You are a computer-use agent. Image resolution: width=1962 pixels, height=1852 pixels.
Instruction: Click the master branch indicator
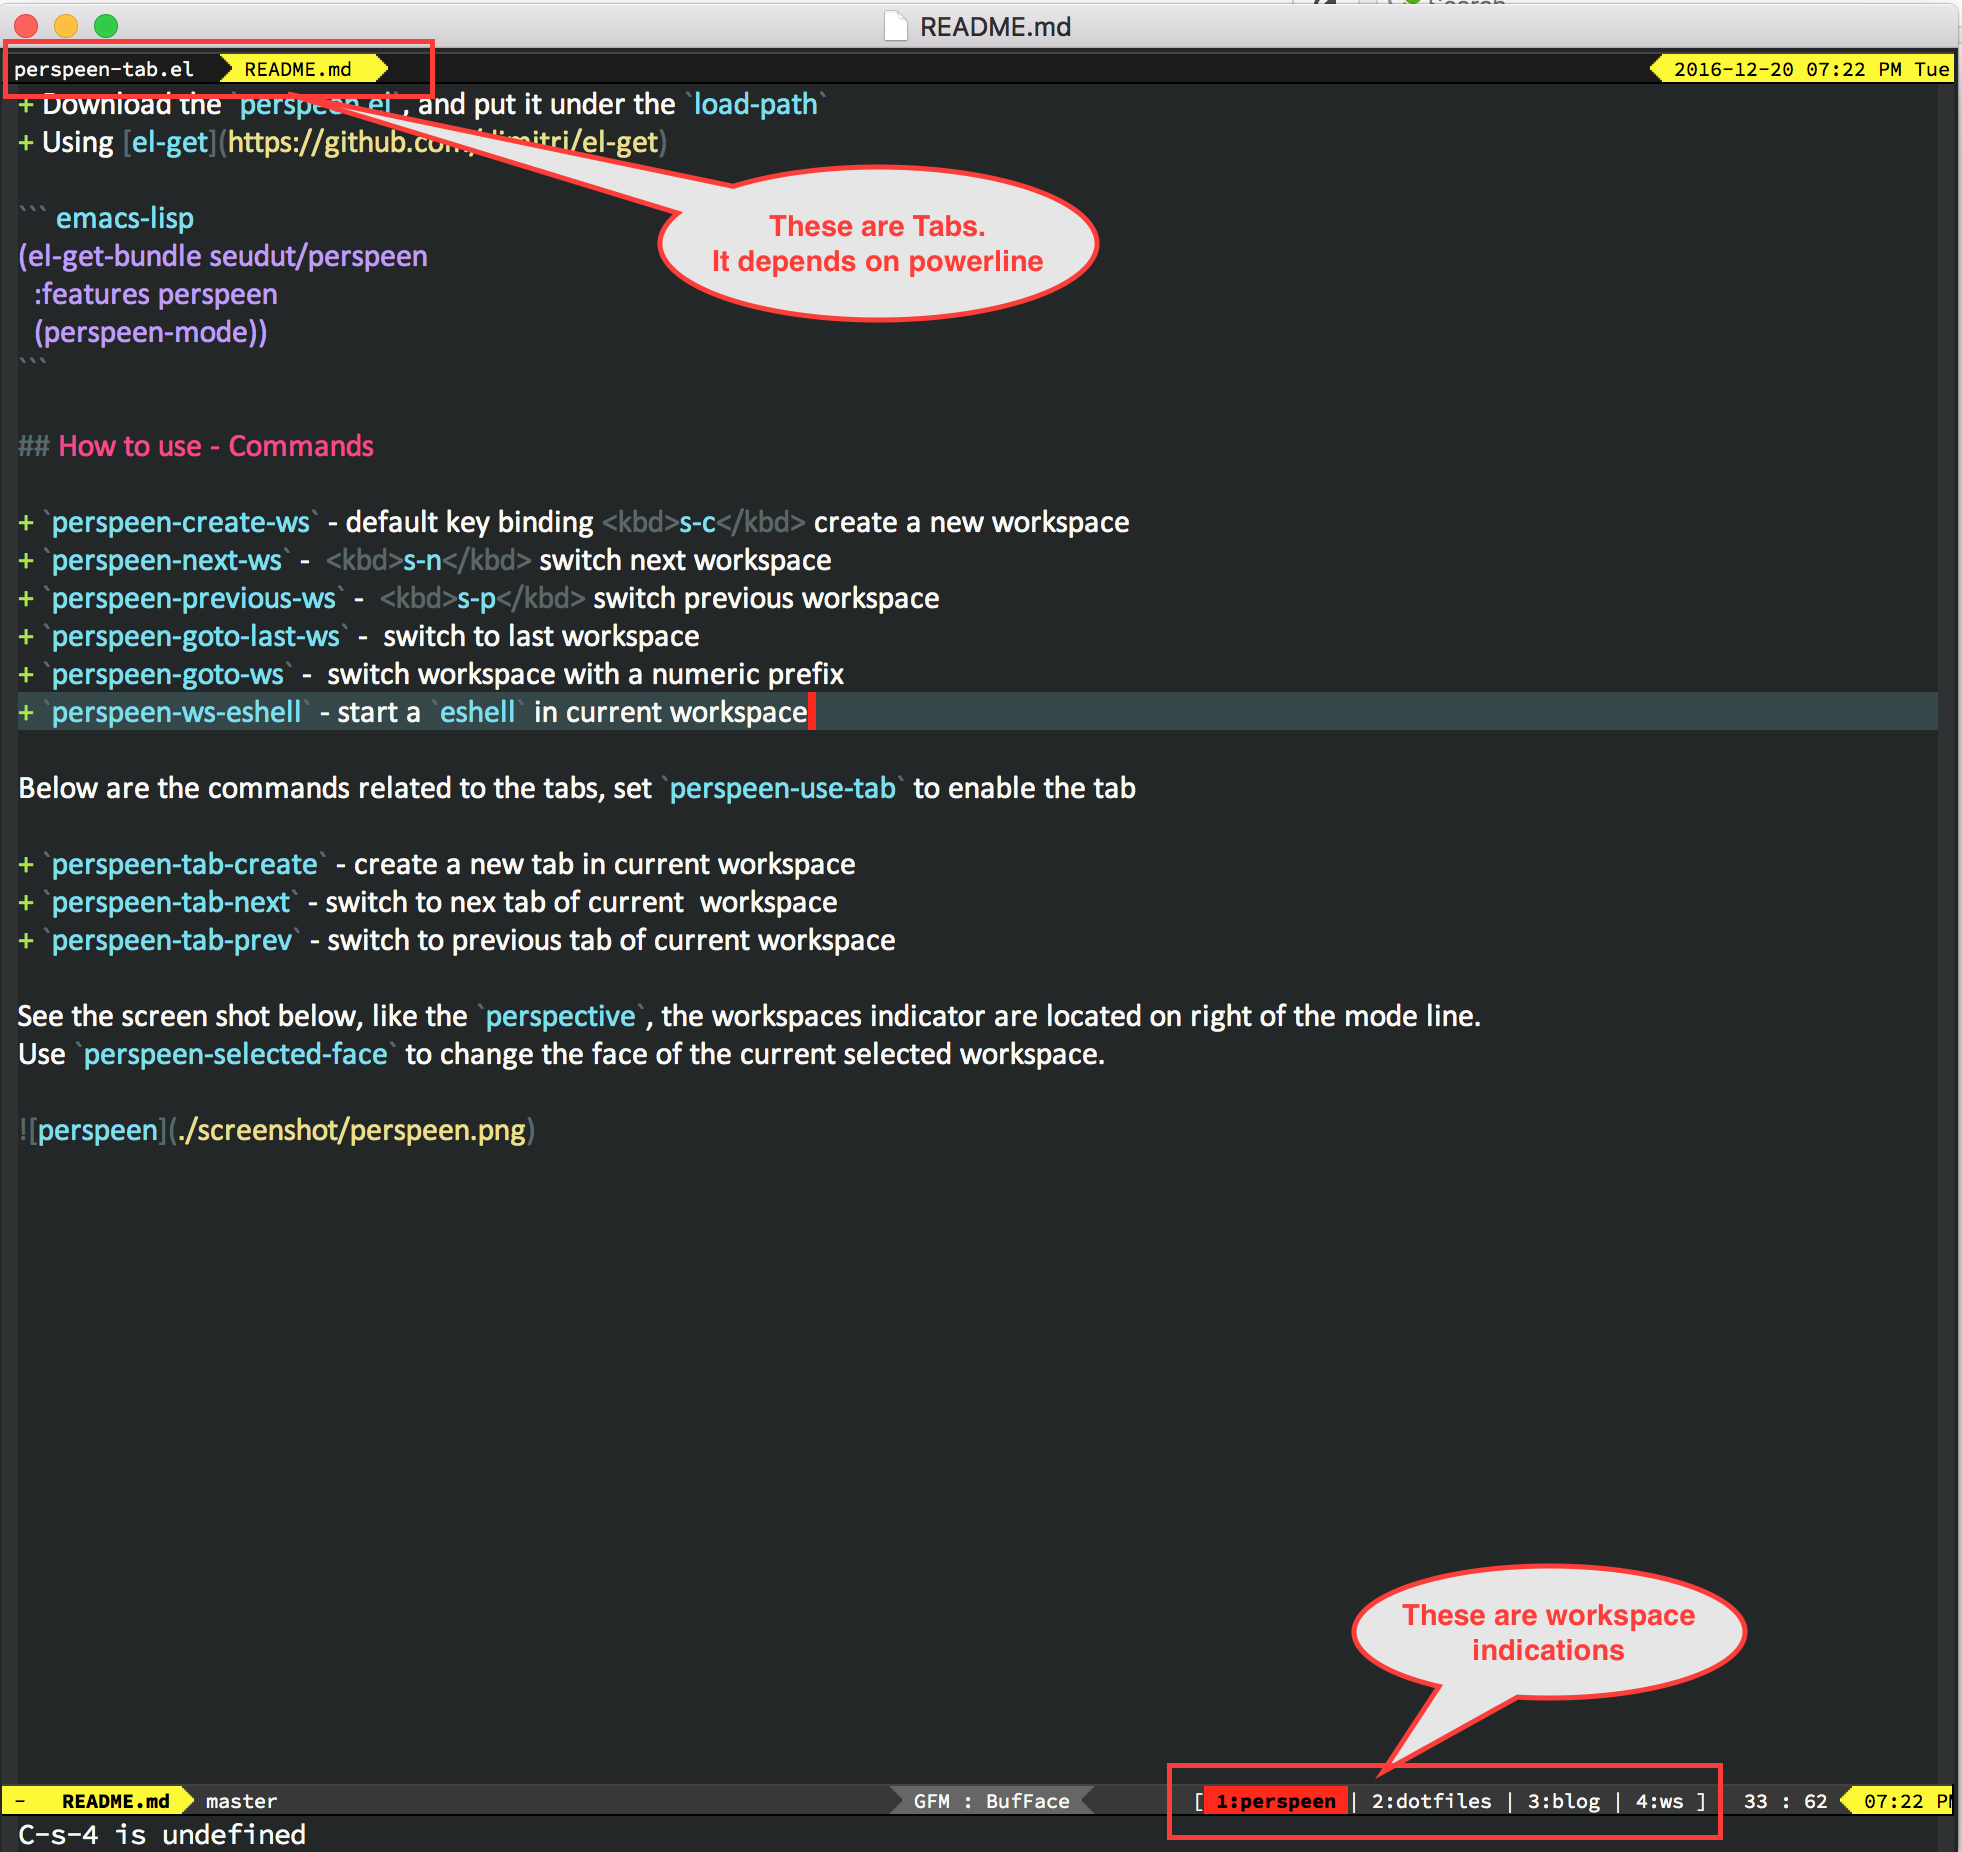tap(241, 1801)
